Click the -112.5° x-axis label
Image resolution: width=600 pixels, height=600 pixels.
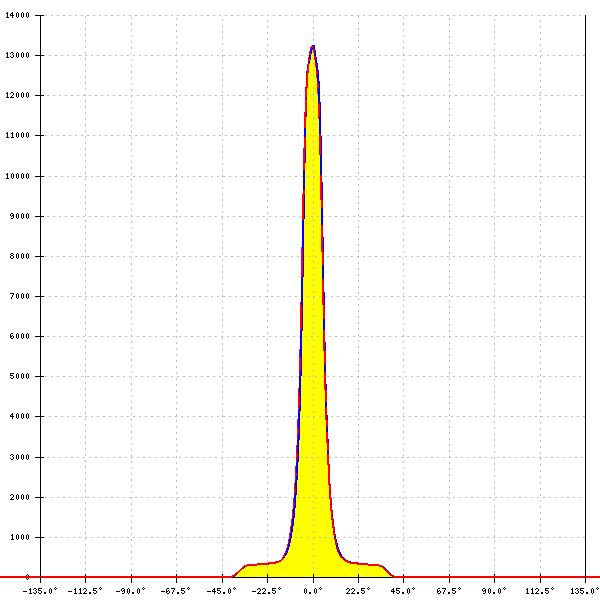(85, 591)
